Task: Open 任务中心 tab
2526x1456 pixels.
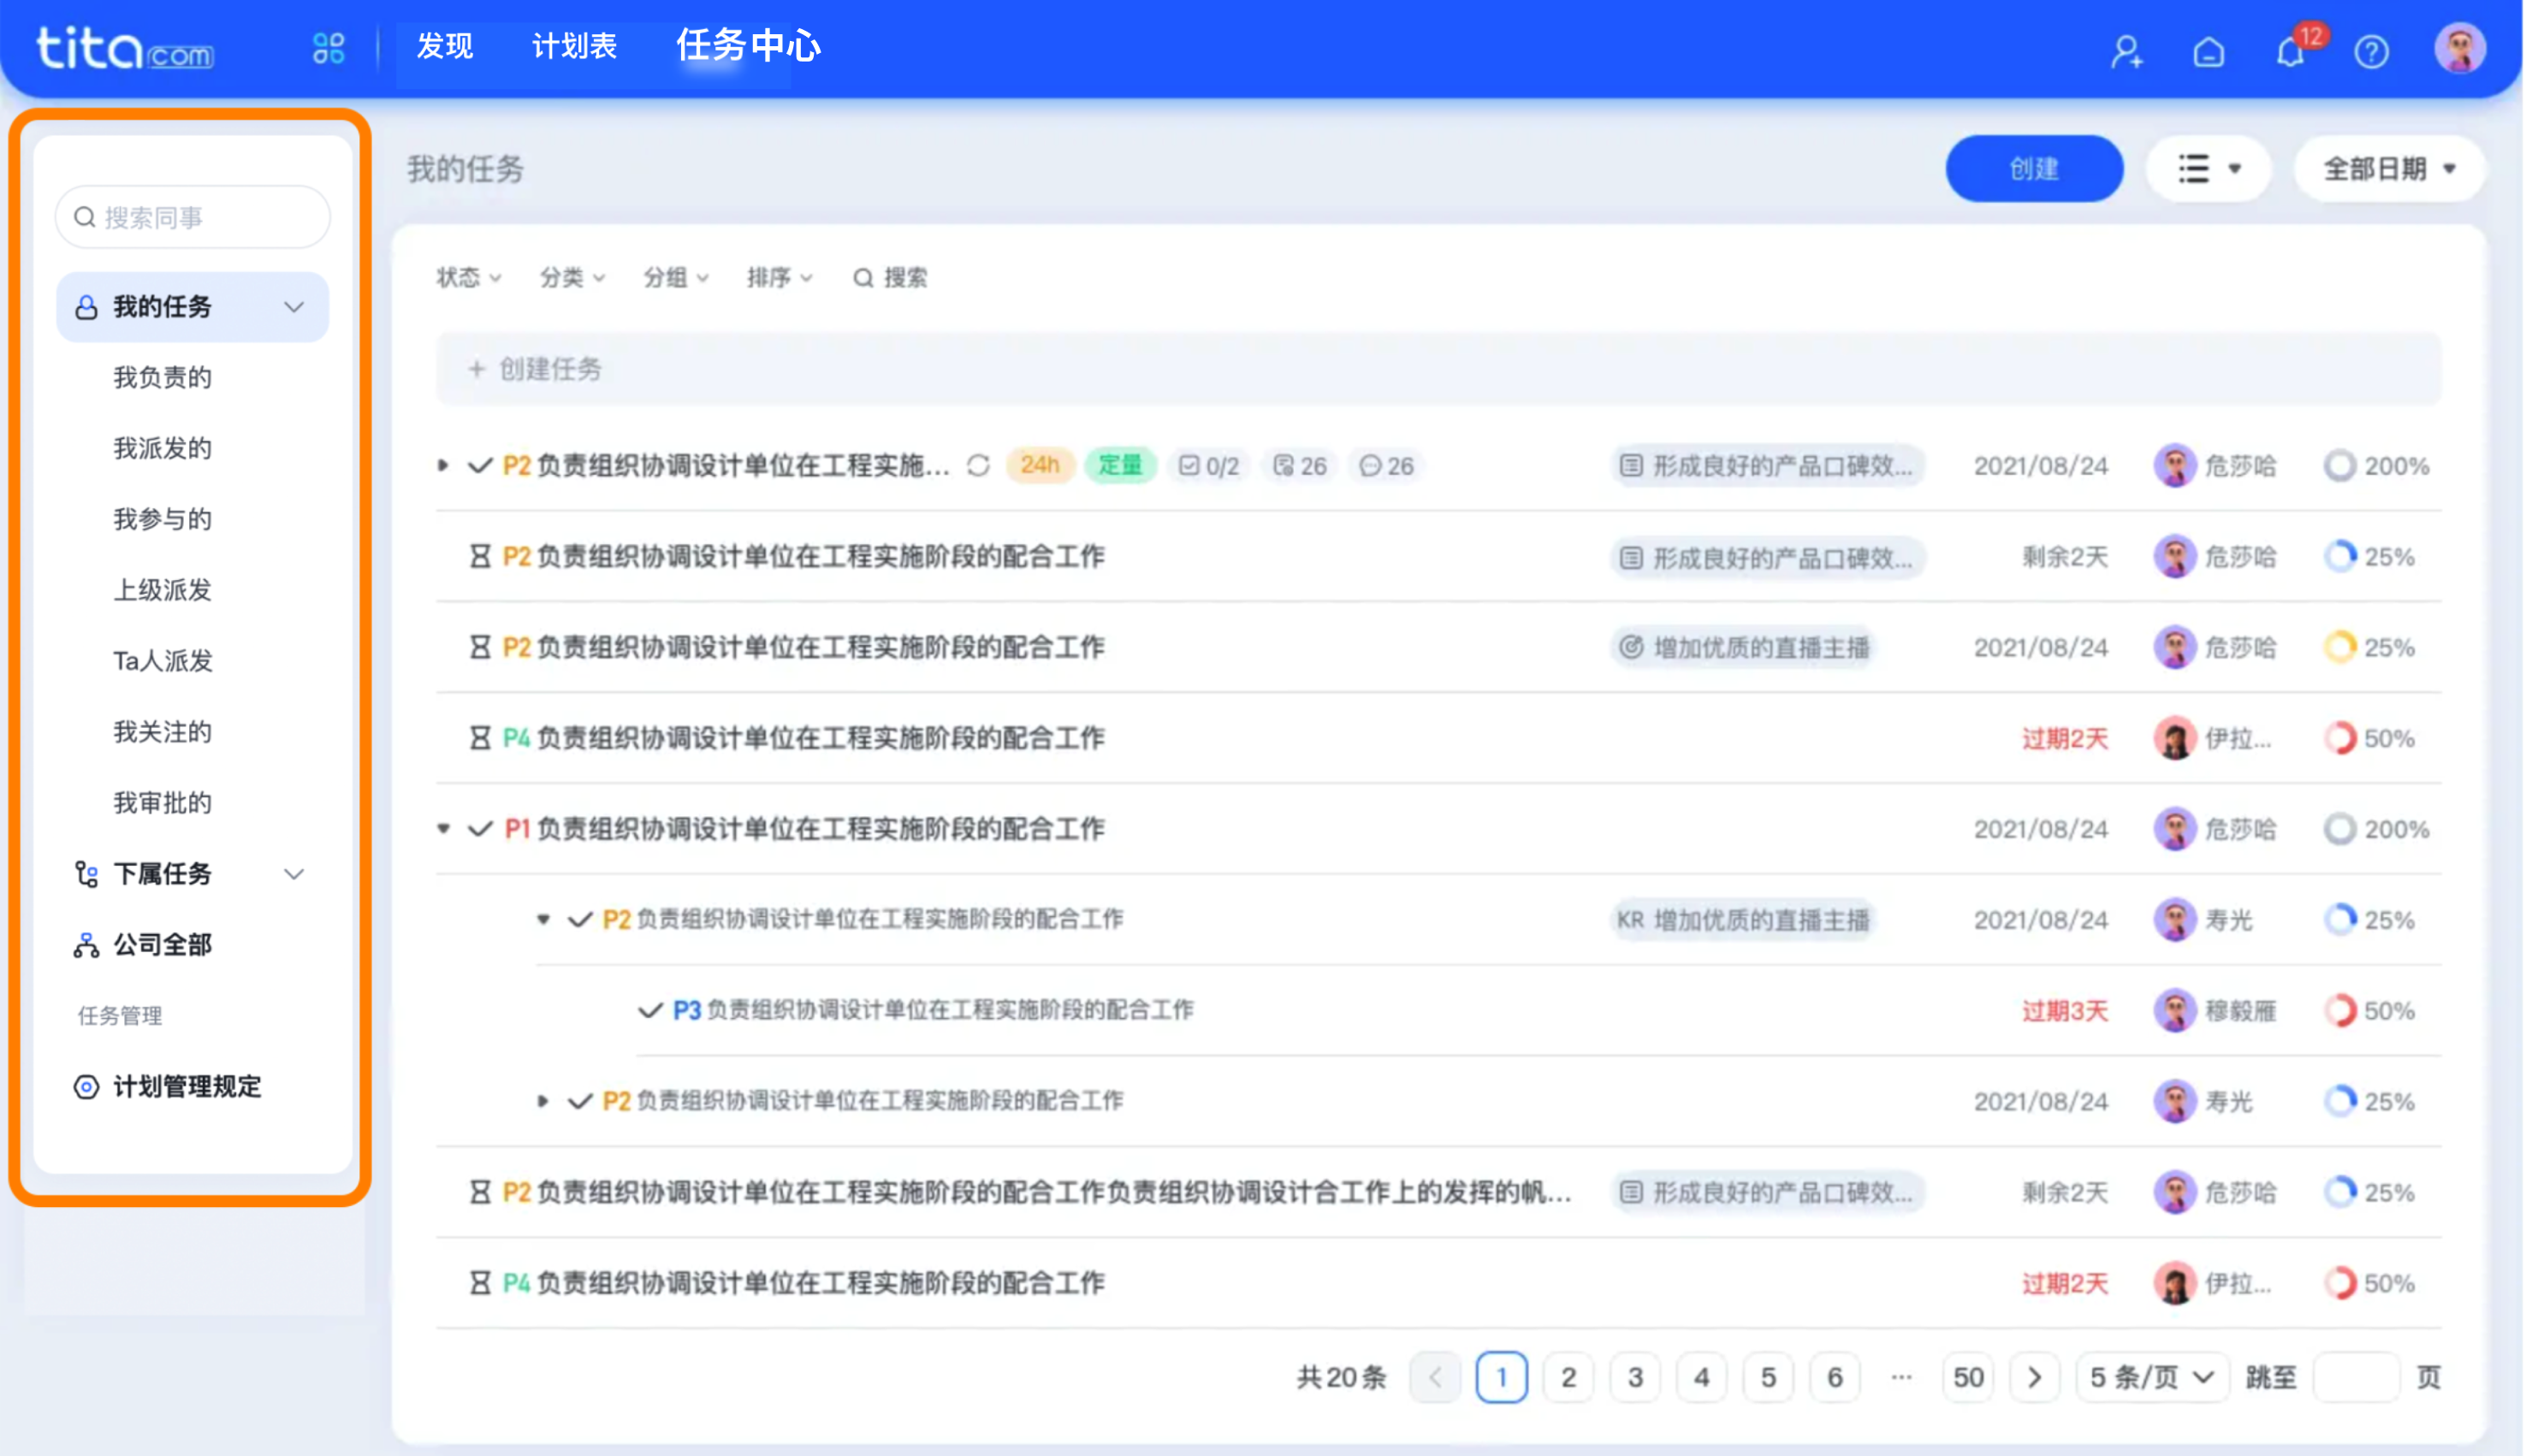Action: click(749, 46)
